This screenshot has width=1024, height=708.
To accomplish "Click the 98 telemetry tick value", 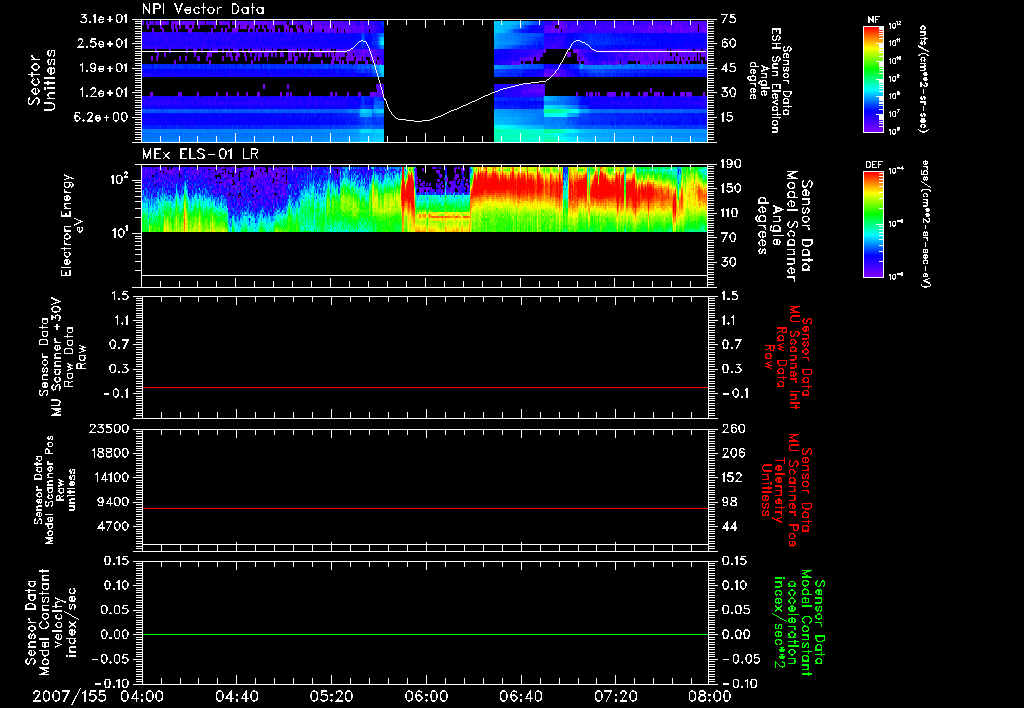I will tap(729, 502).
